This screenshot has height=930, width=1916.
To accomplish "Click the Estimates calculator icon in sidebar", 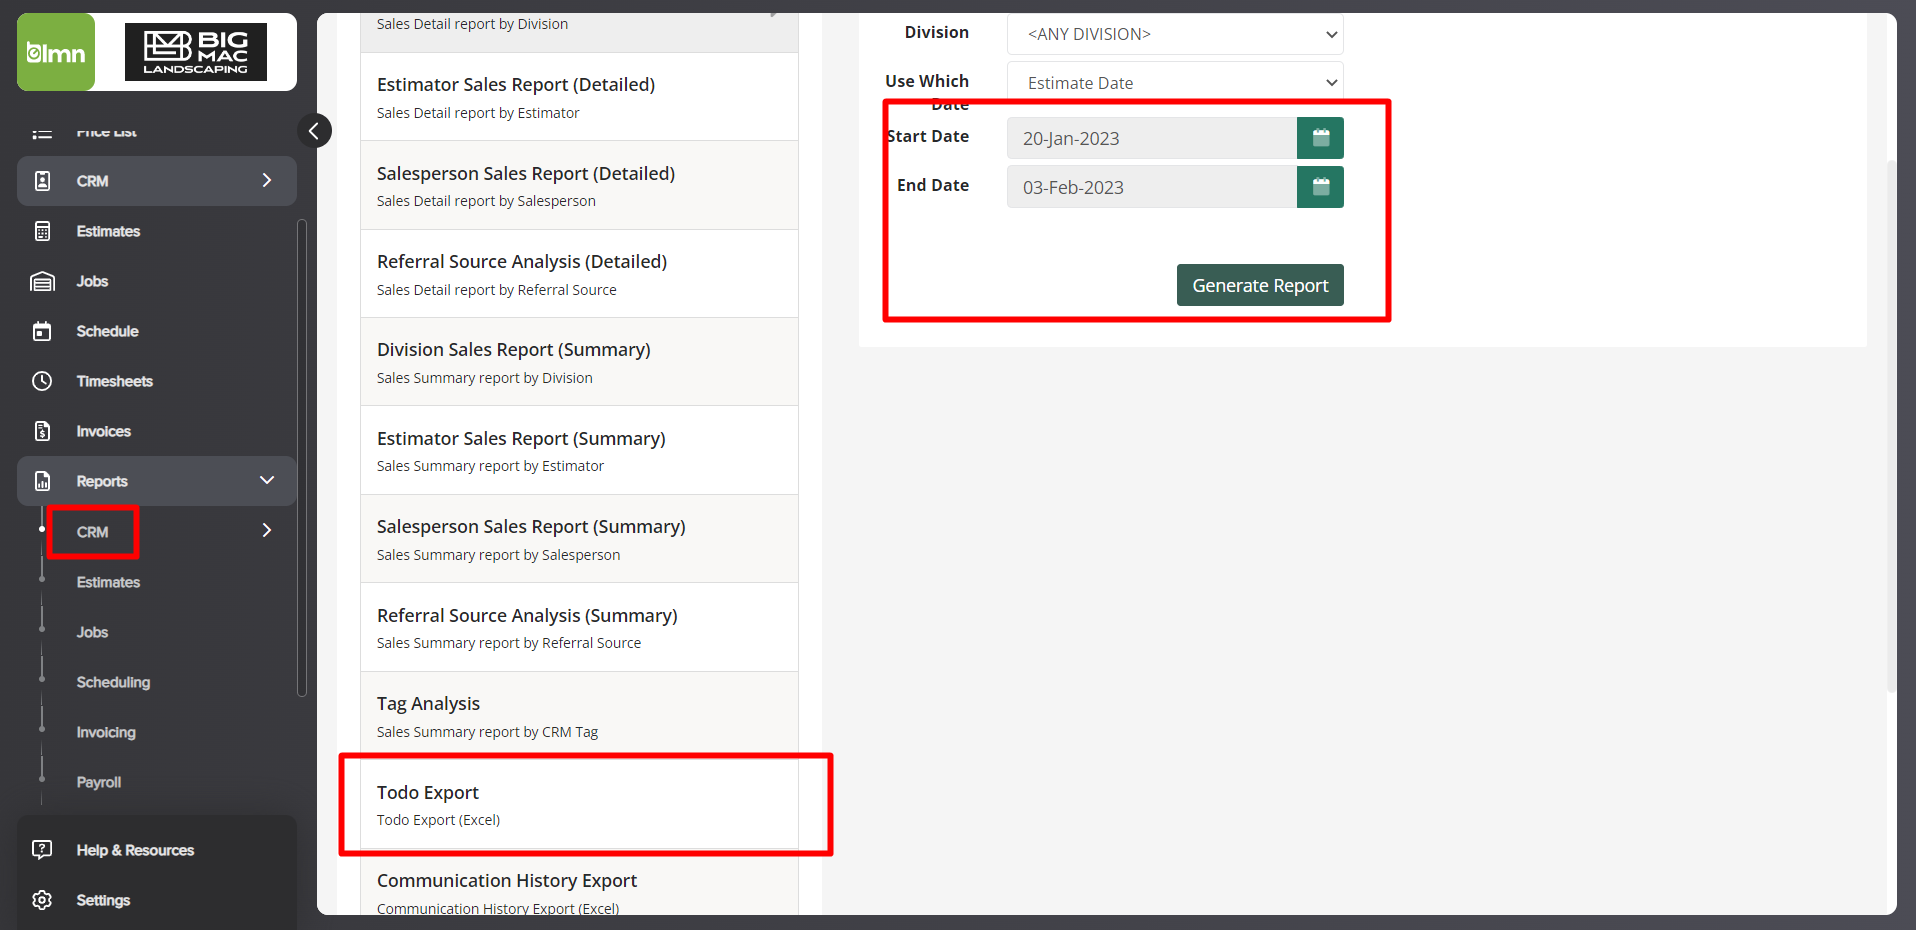I will click(x=42, y=231).
